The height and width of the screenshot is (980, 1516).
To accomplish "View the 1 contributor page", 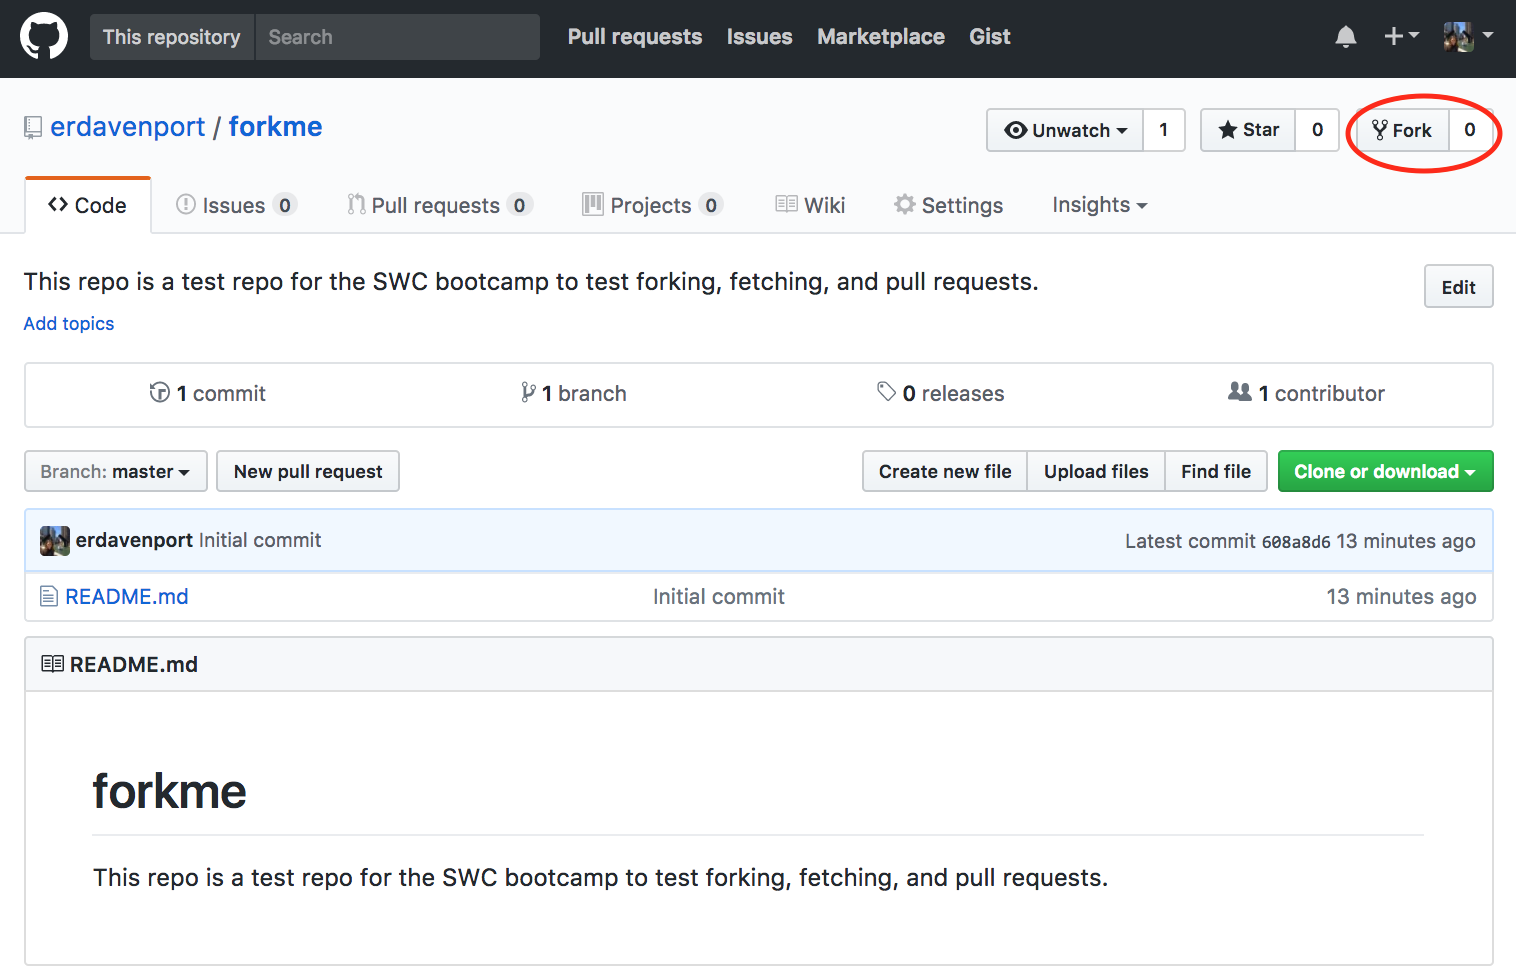I will [x=1306, y=393].
